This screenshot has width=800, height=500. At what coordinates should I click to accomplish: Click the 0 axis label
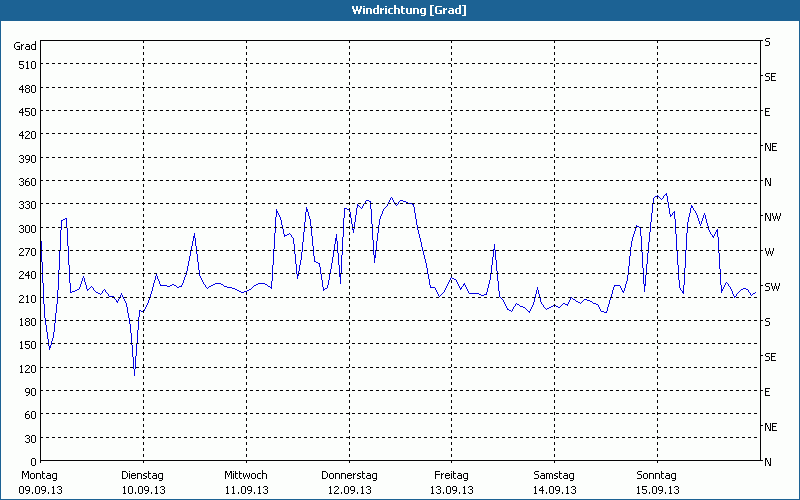pyautogui.click(x=34, y=462)
